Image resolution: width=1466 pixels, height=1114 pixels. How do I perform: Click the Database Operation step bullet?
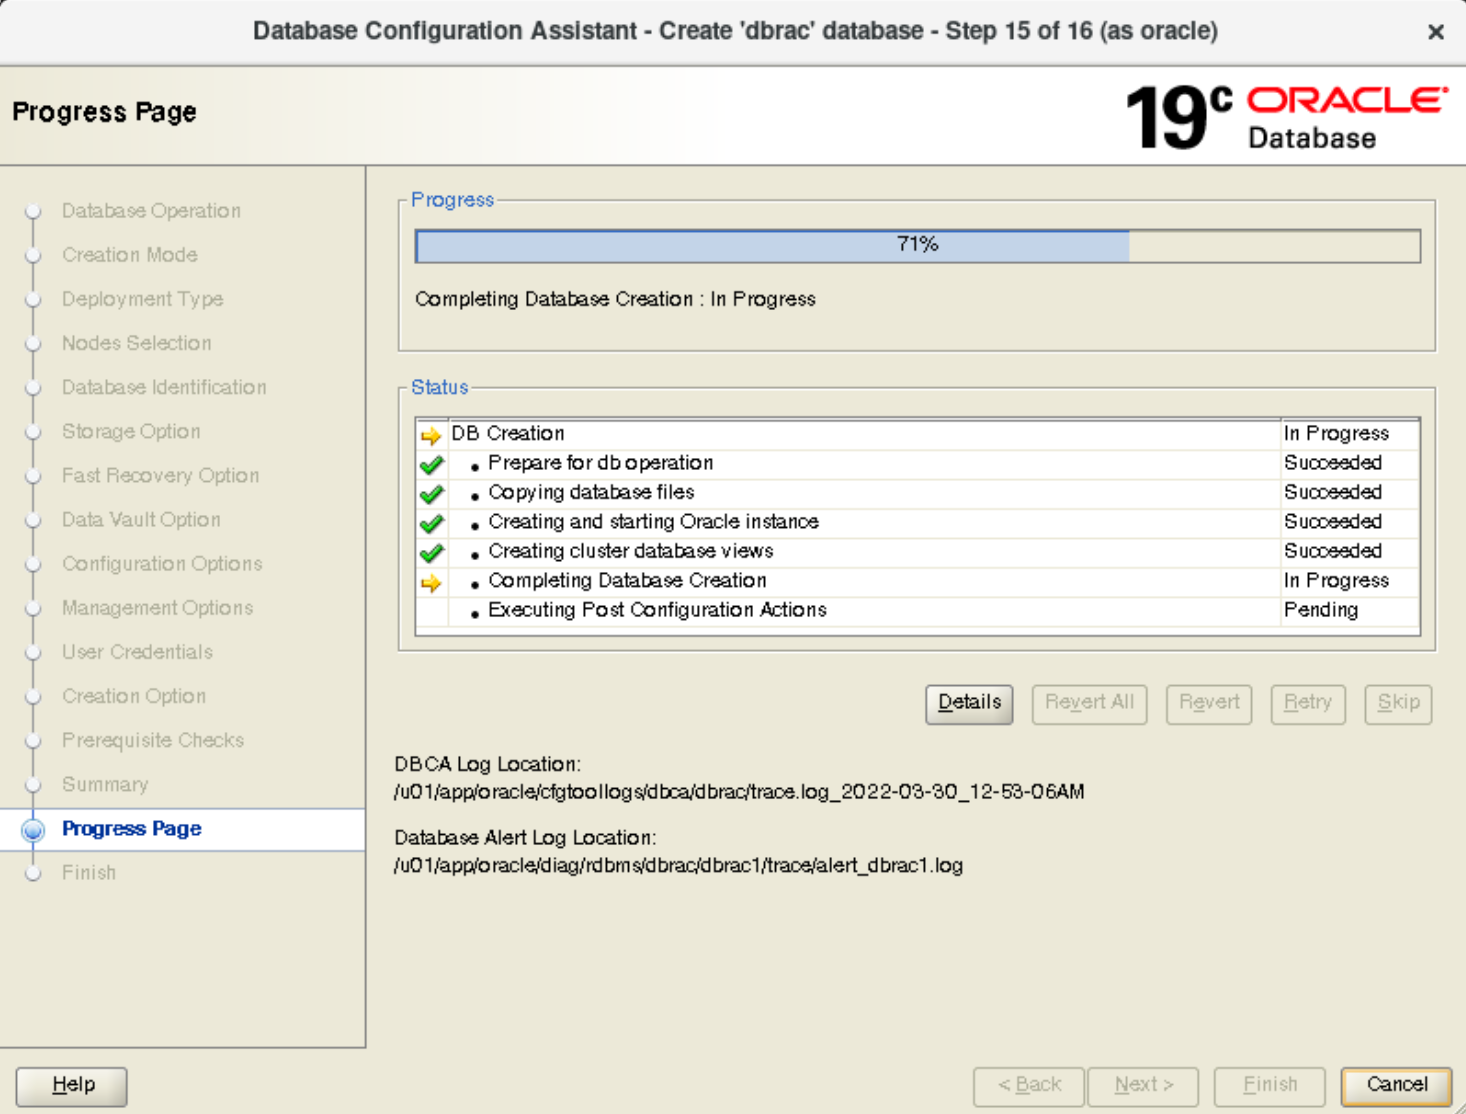[33, 211]
